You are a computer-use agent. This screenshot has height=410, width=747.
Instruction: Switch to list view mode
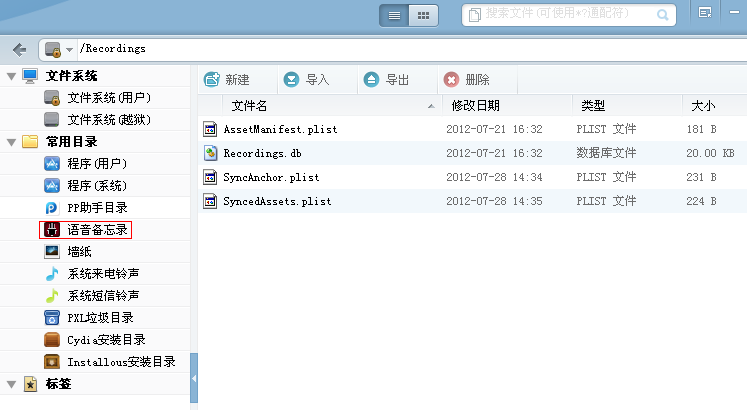(395, 15)
